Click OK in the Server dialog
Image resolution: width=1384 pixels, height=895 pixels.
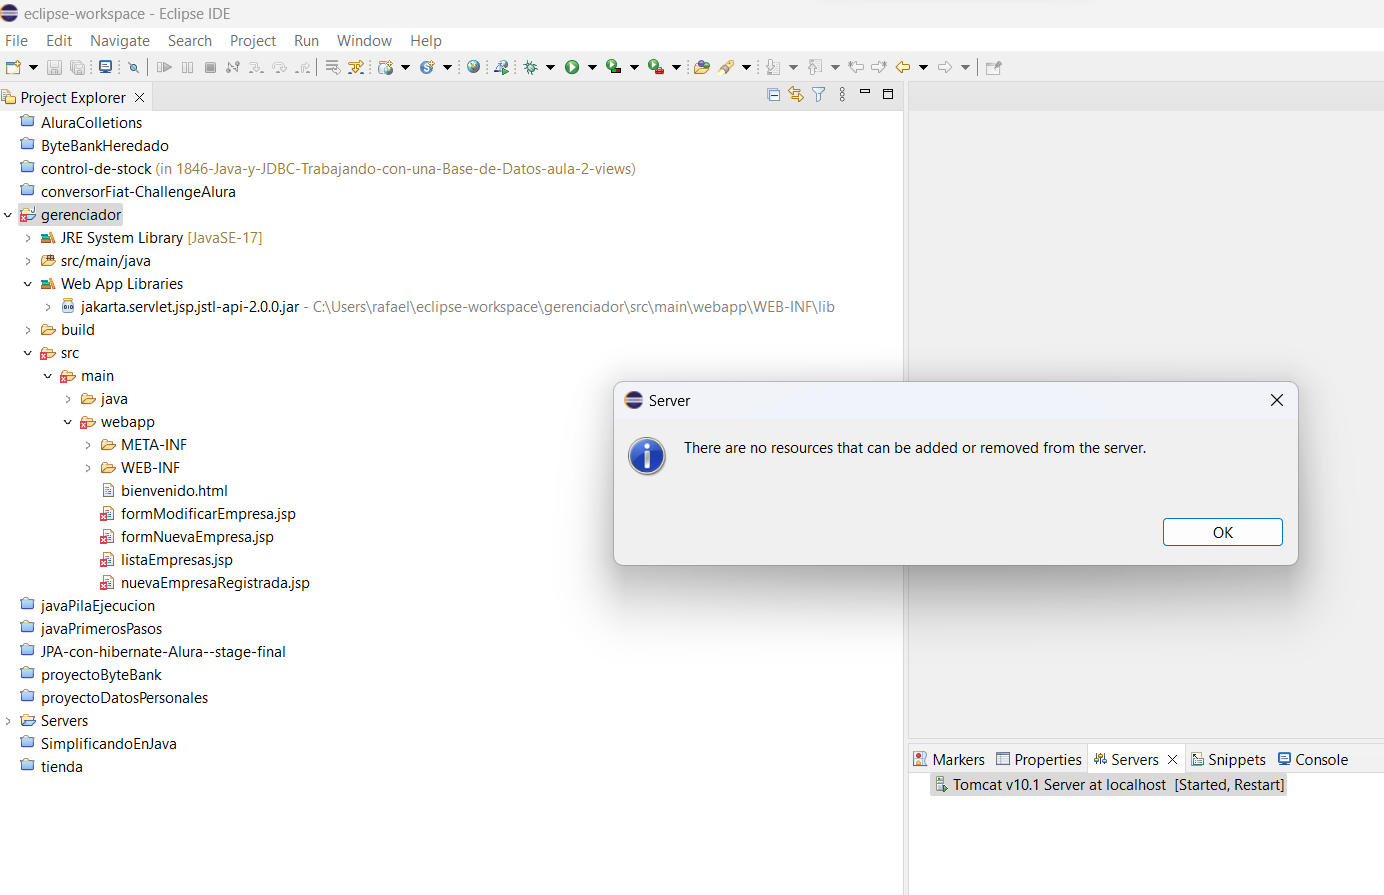1222,532
